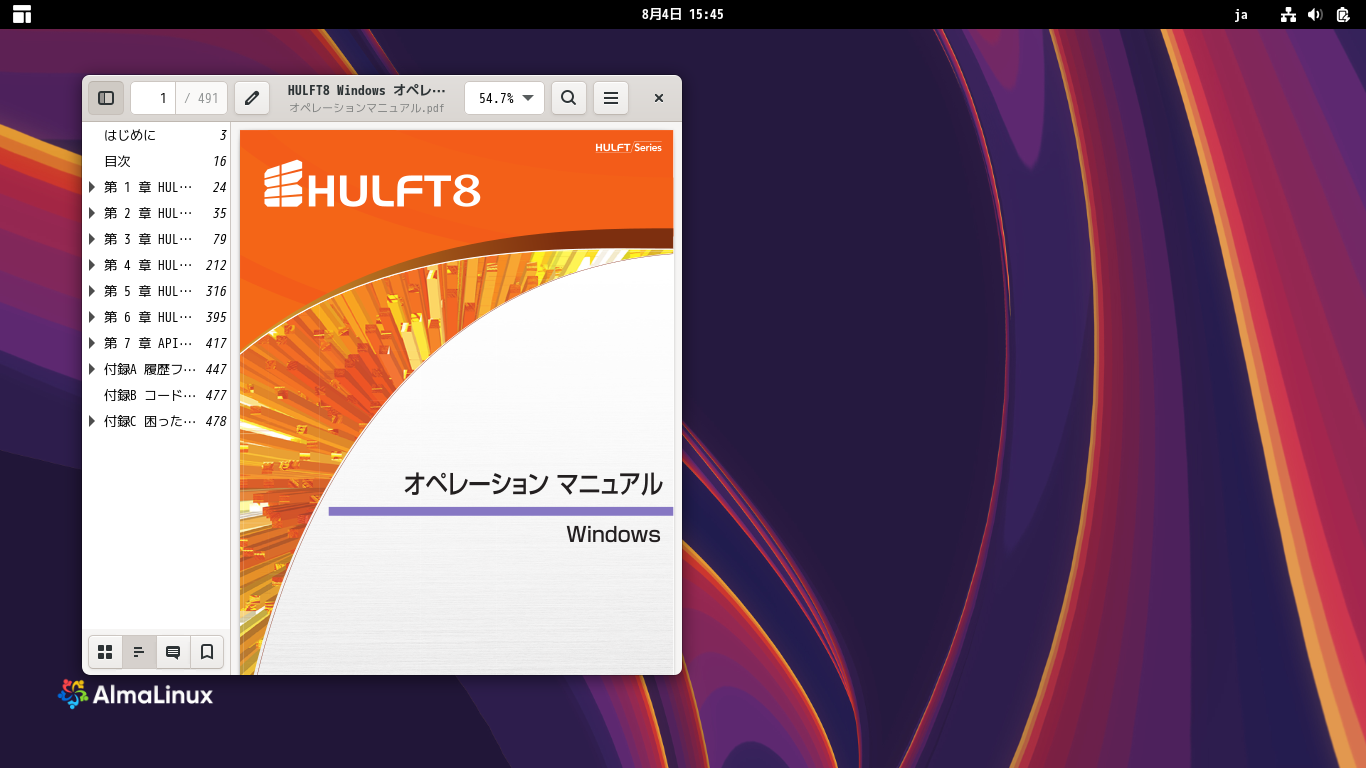Image resolution: width=1366 pixels, height=768 pixels.
Task: Close the document viewer window
Action: pos(659,98)
